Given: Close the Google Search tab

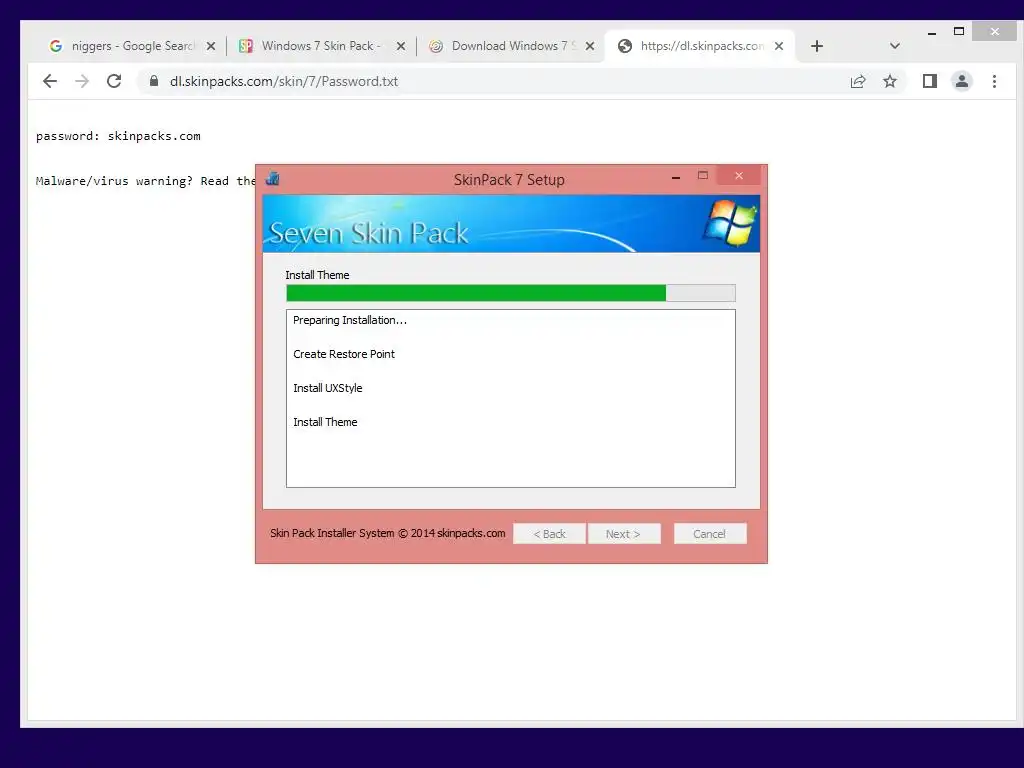Looking at the screenshot, I should pyautogui.click(x=210, y=46).
